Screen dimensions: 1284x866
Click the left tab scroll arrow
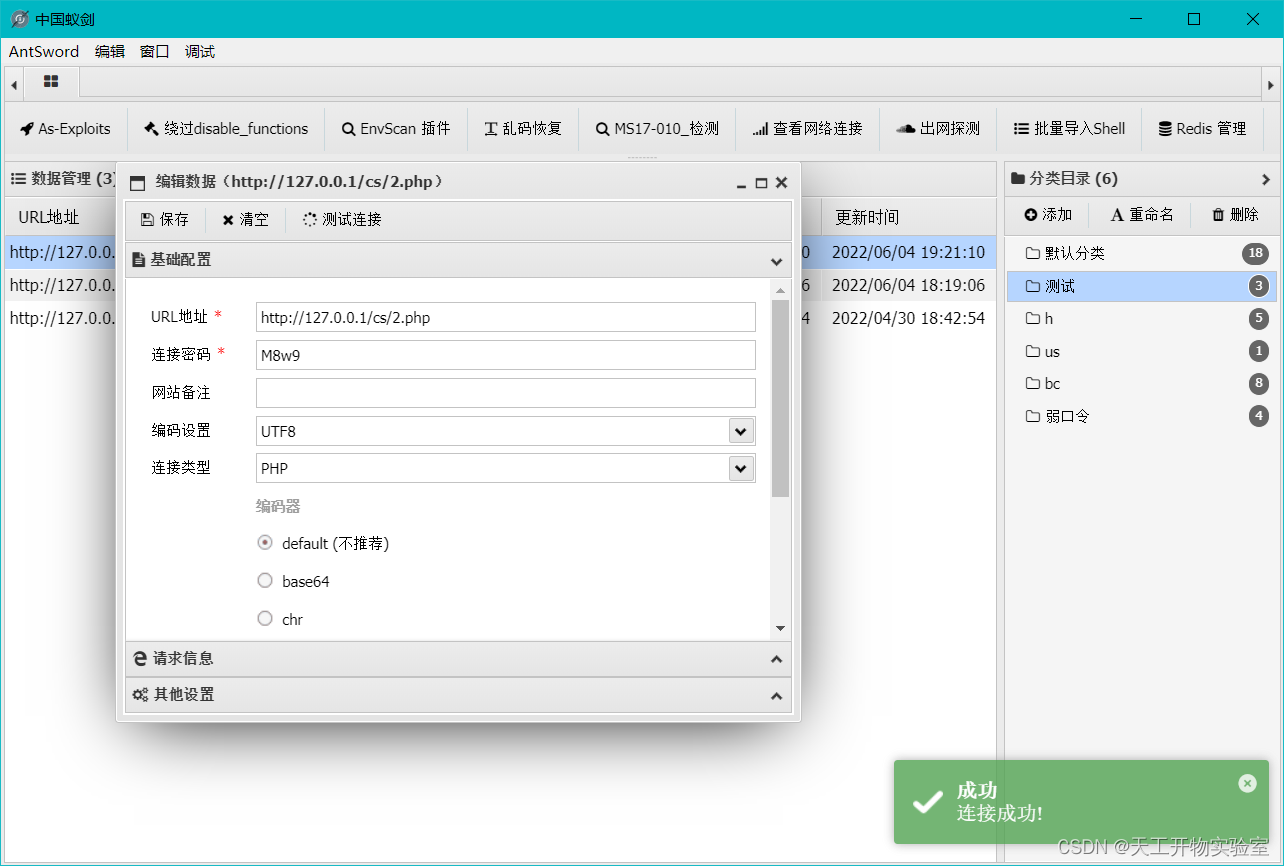tap(14, 86)
